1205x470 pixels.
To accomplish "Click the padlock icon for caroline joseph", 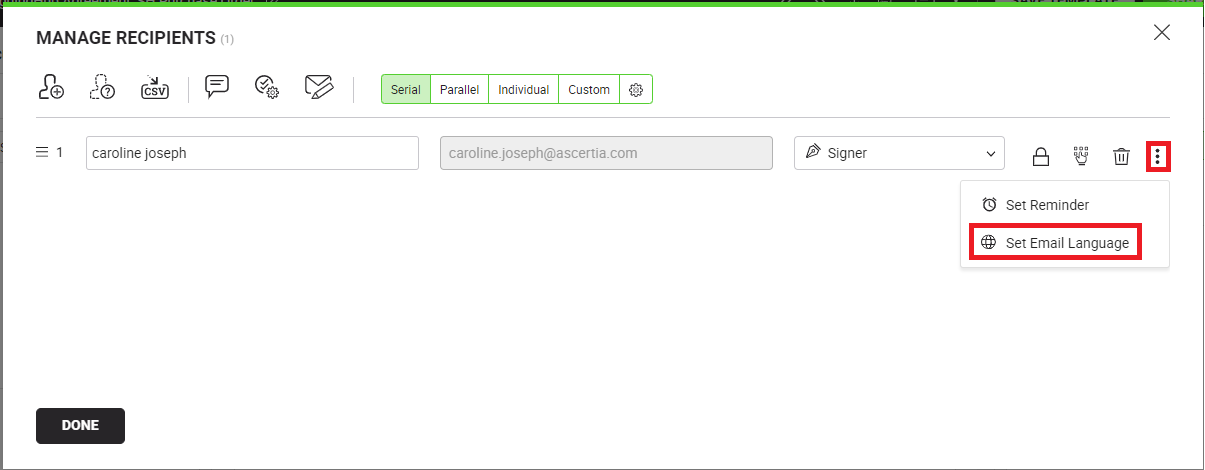I will pos(1040,156).
